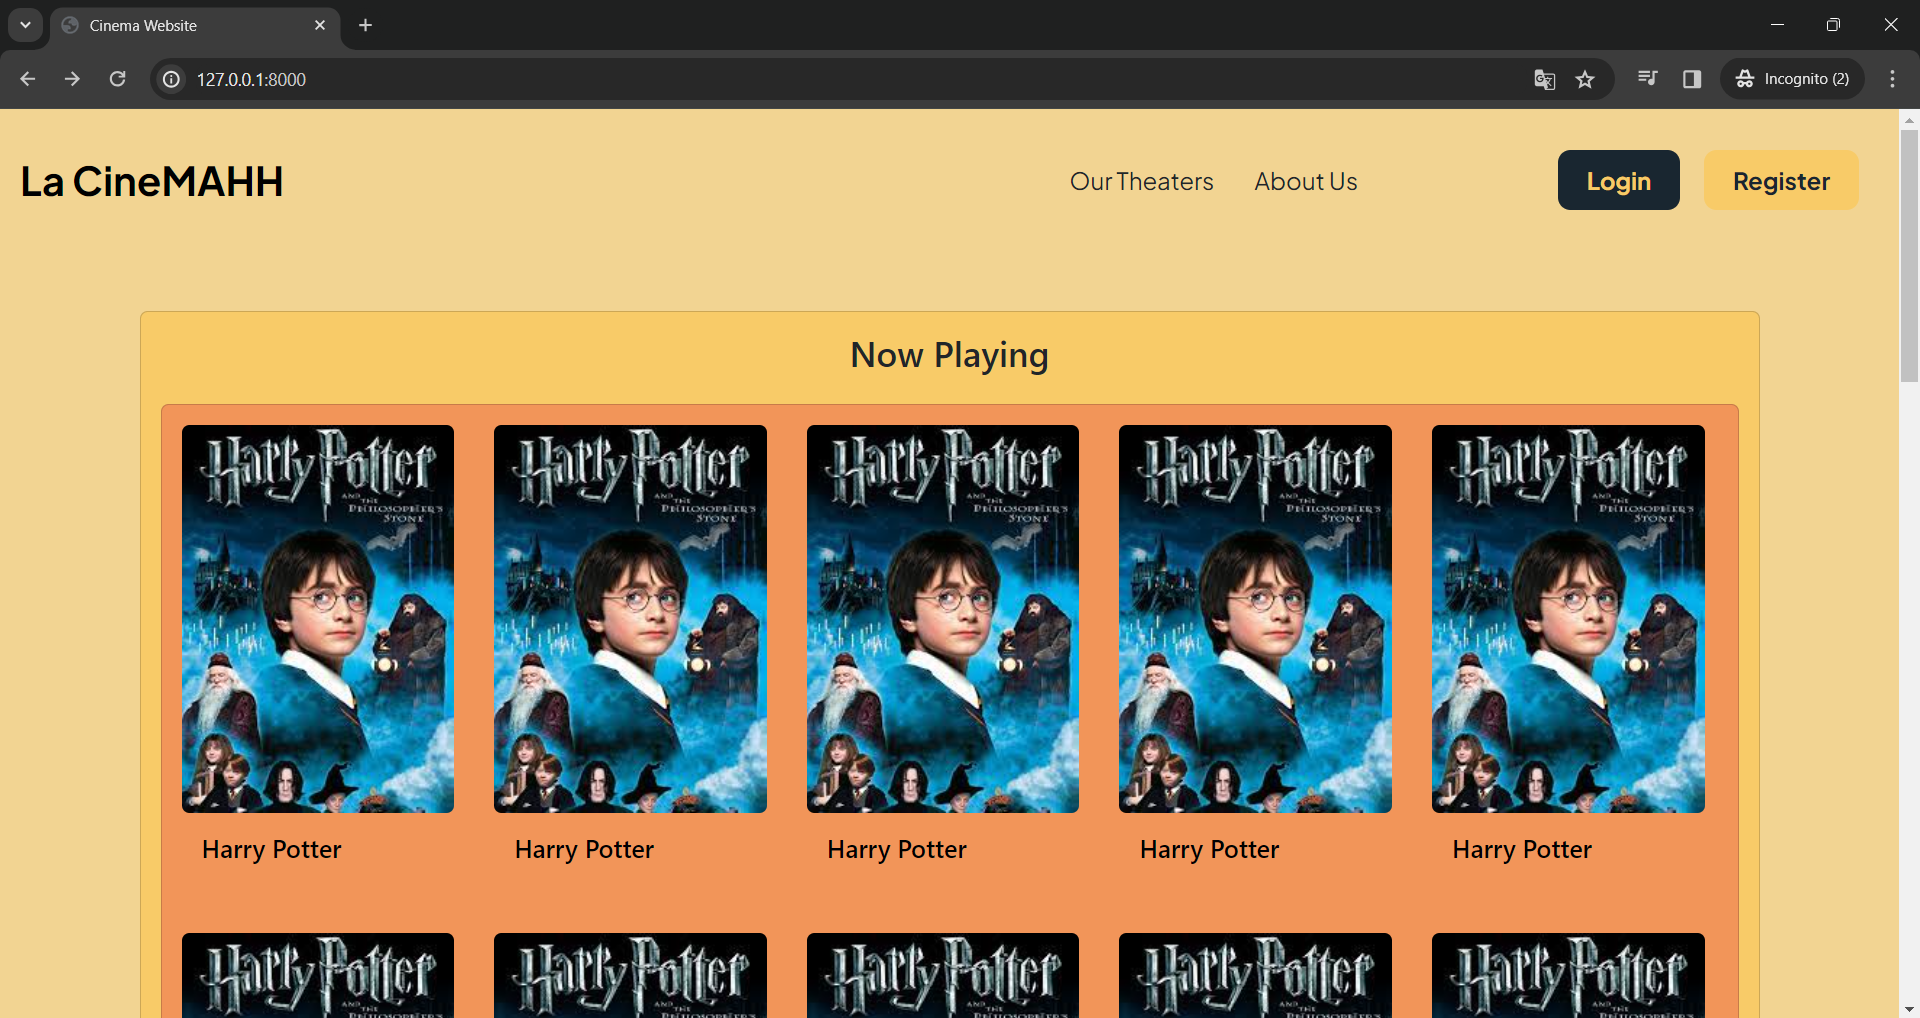Click the third Harry Potter title text

pos(897,850)
